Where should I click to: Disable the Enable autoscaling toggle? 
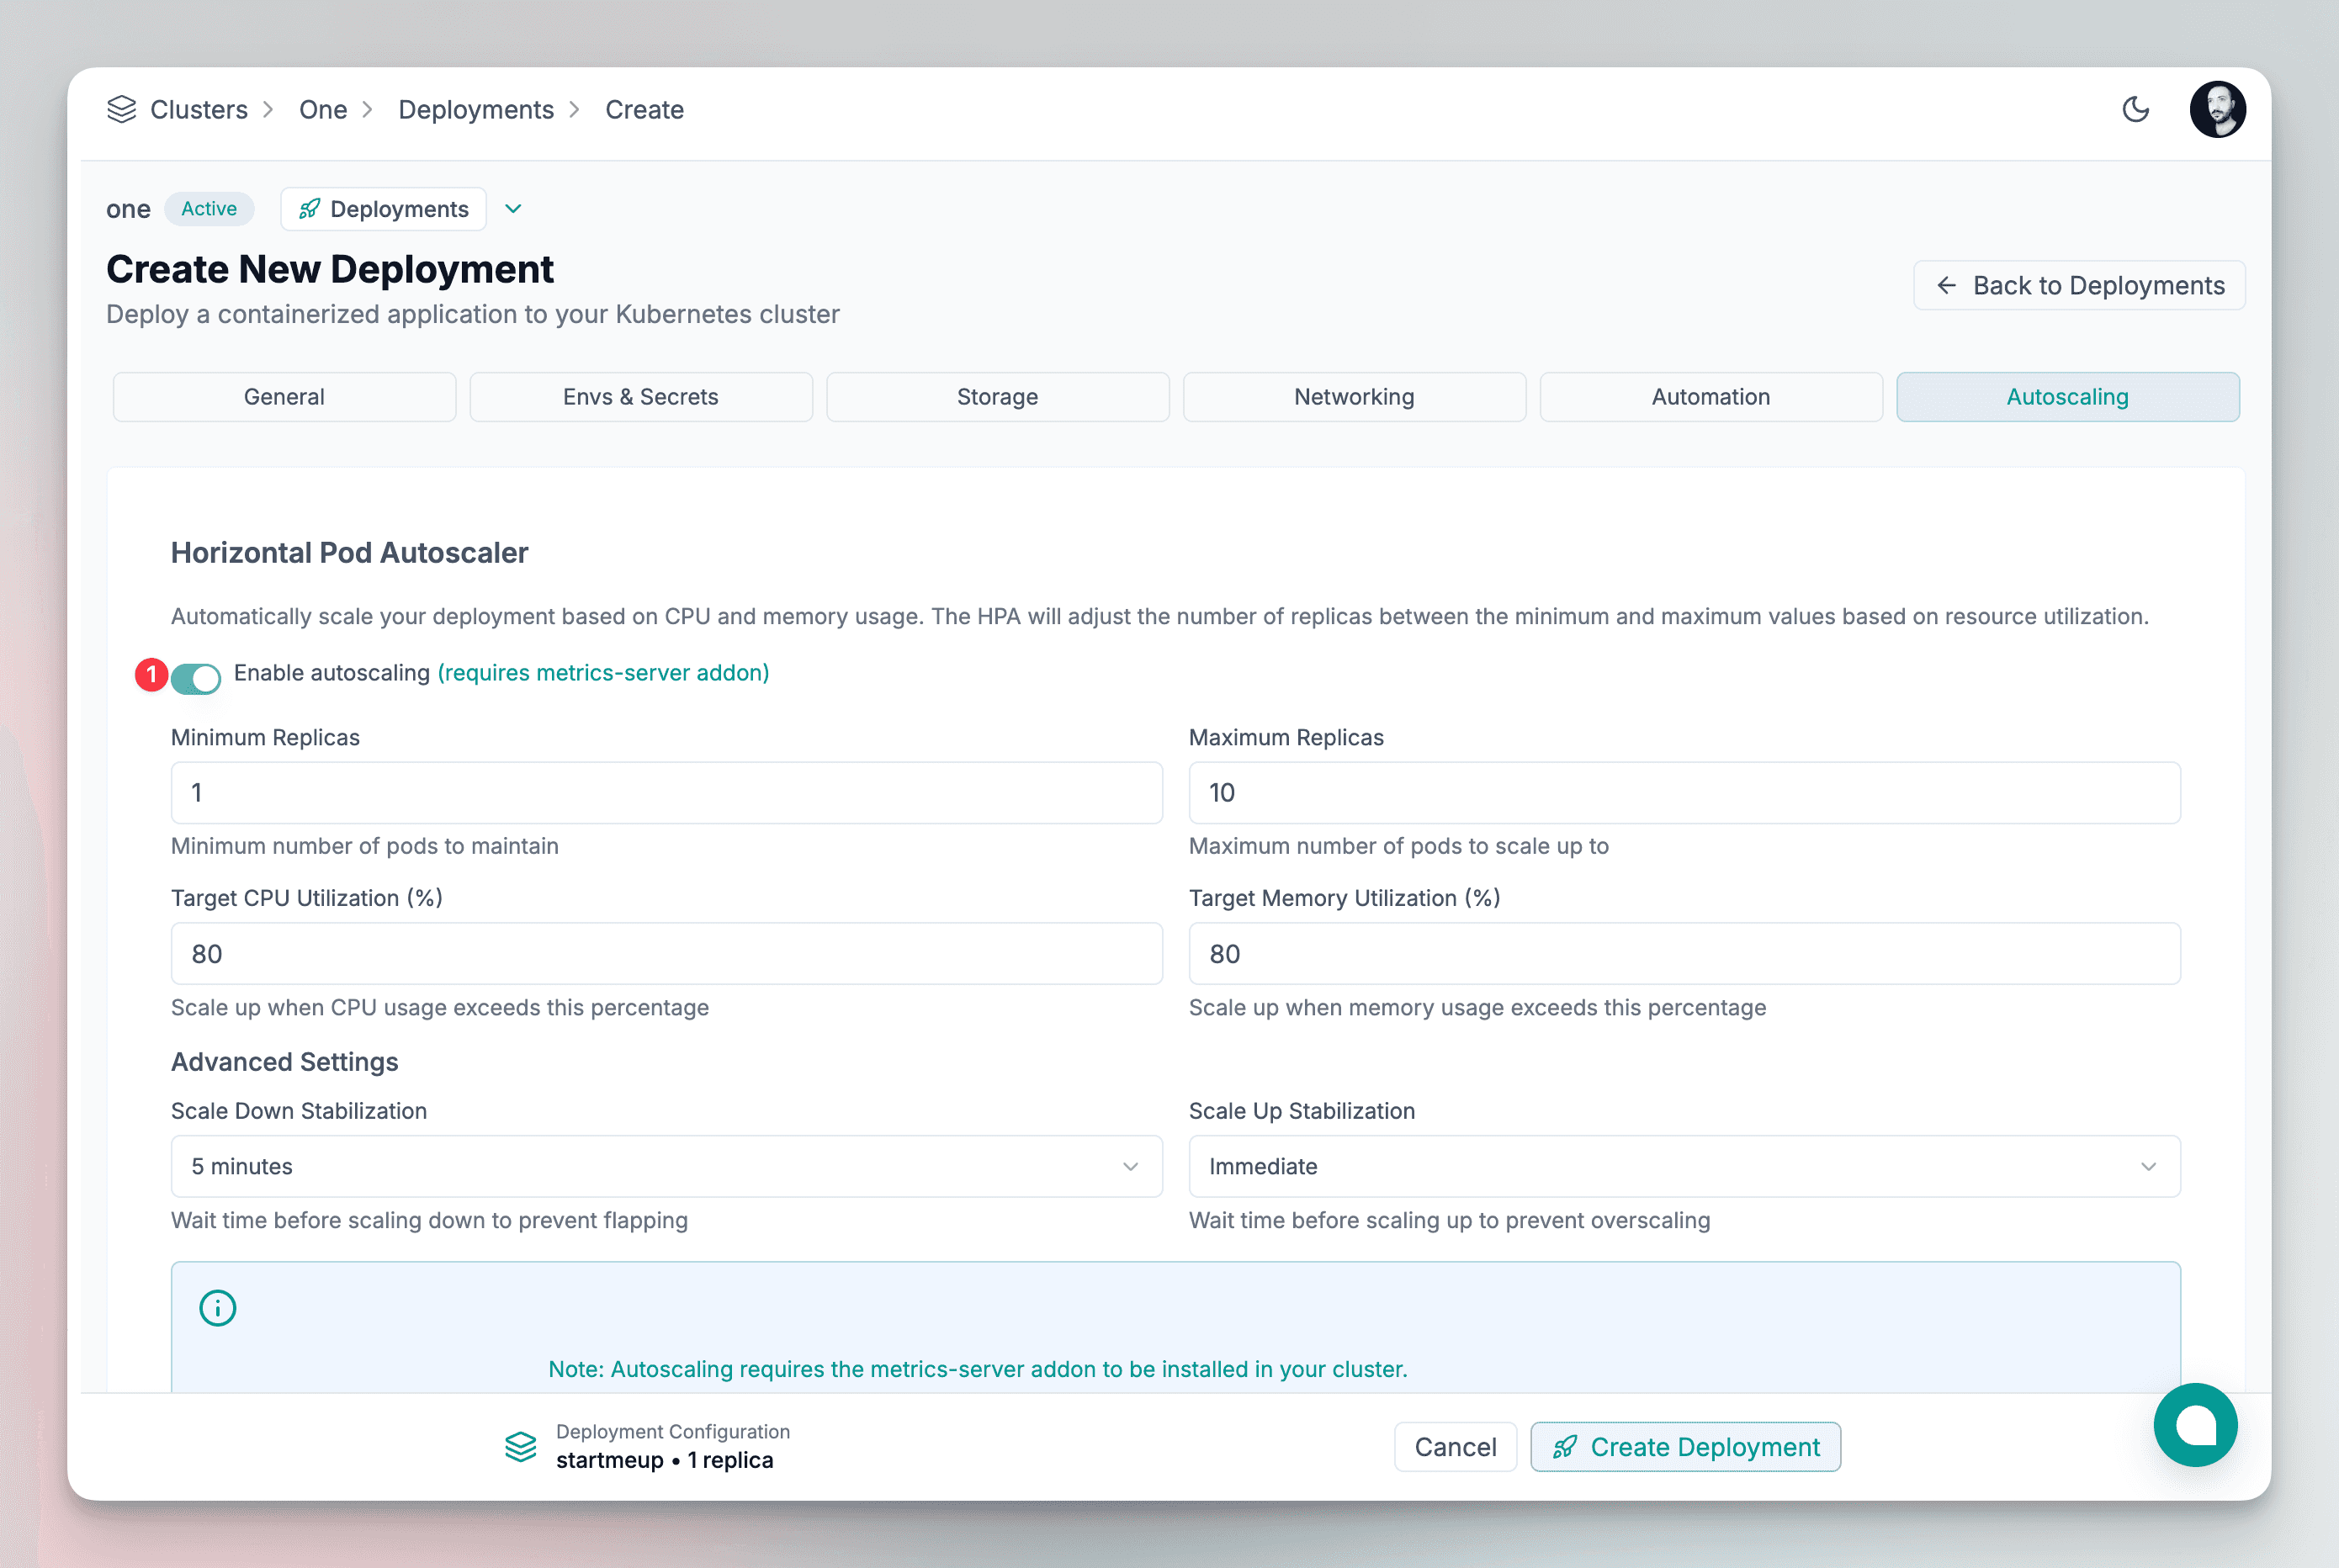(195, 678)
